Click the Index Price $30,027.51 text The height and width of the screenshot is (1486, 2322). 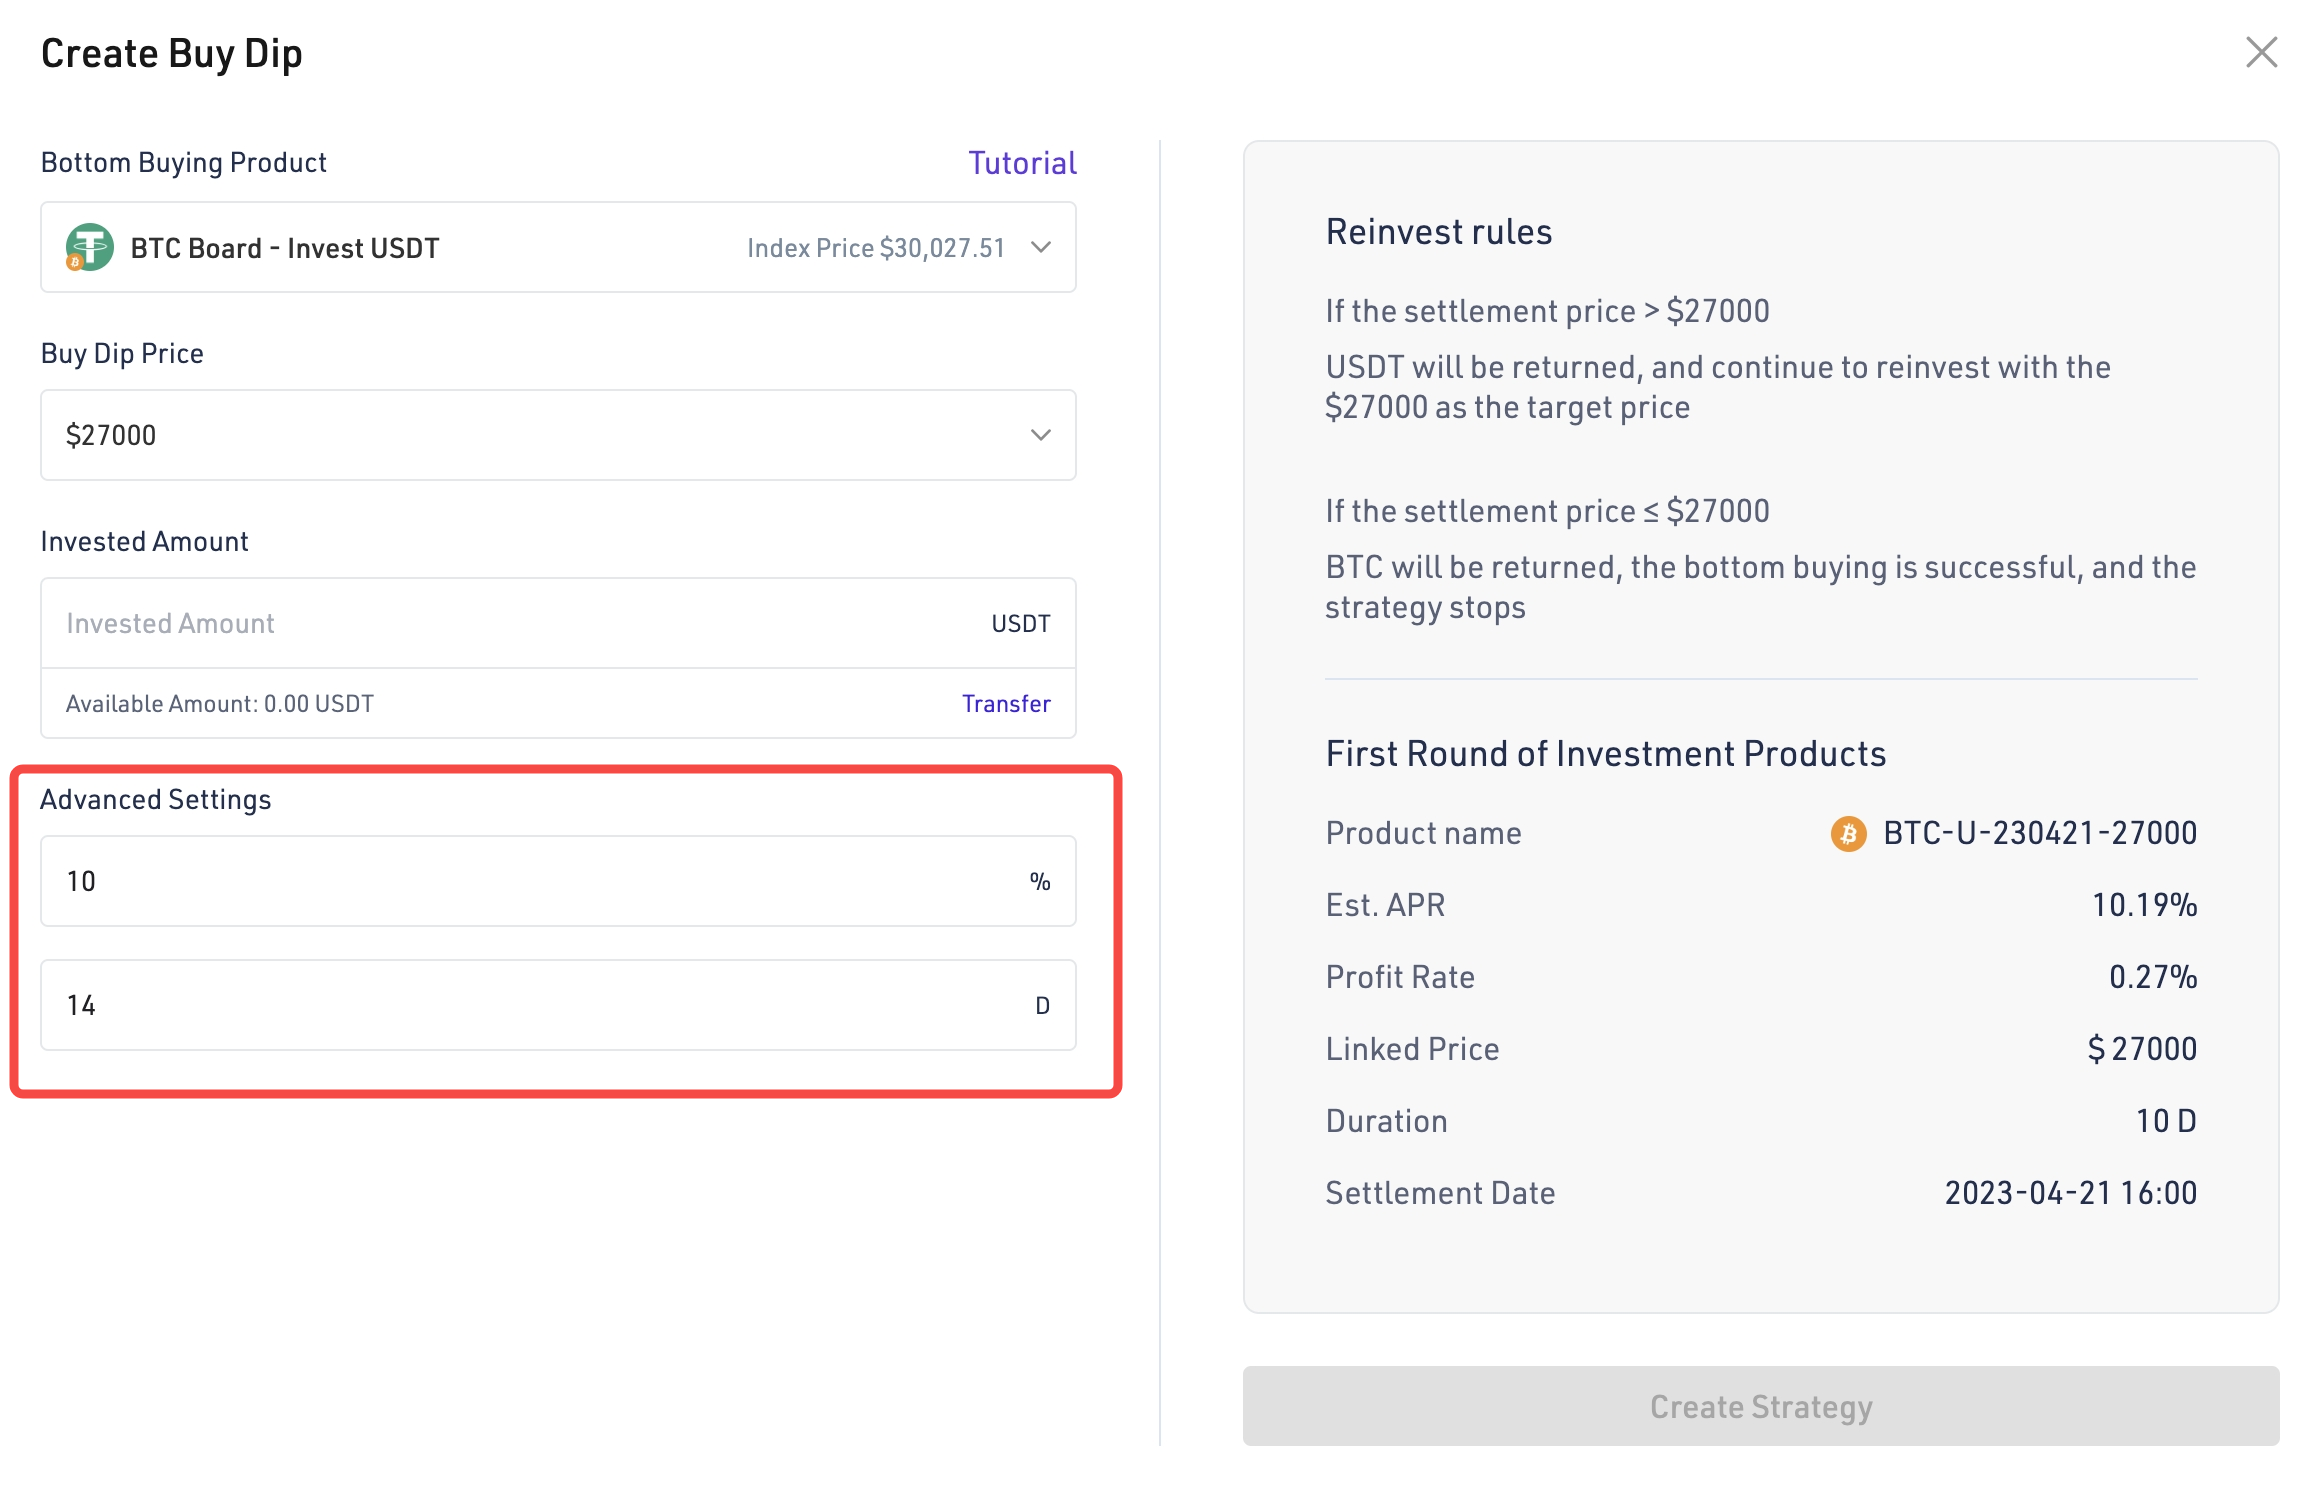[875, 248]
